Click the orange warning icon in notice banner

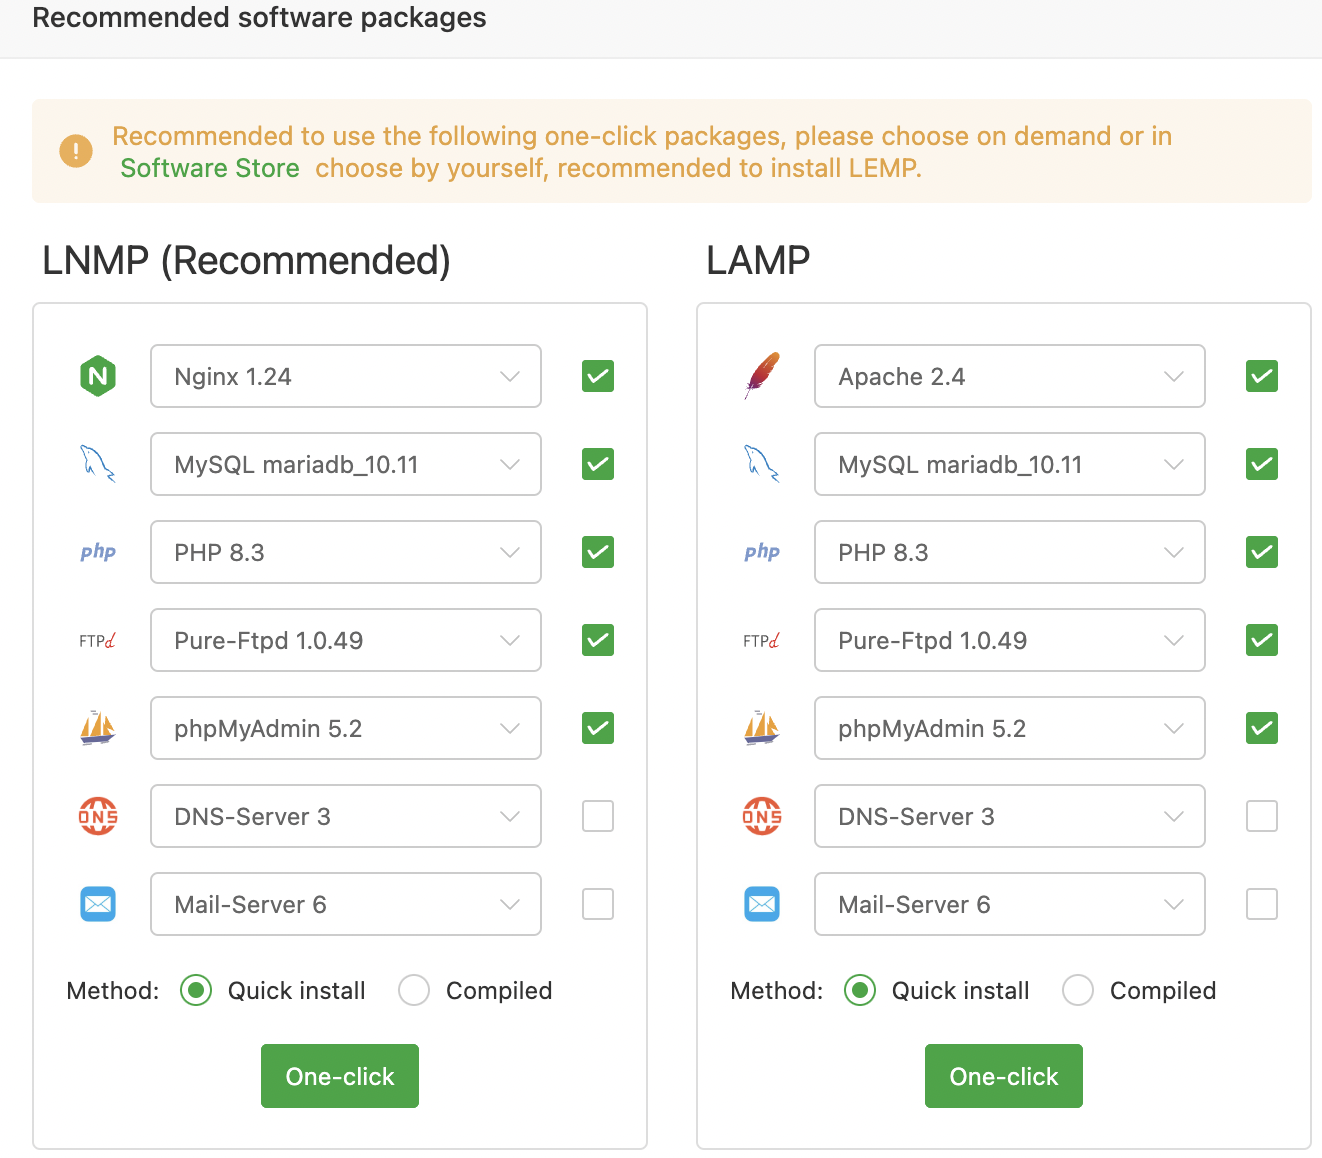click(x=76, y=151)
